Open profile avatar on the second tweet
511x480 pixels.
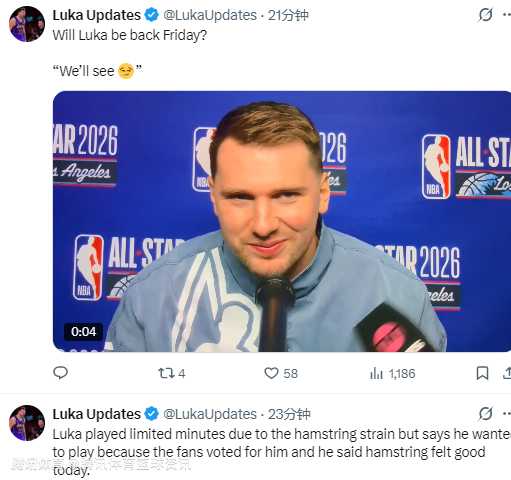tap(27, 423)
